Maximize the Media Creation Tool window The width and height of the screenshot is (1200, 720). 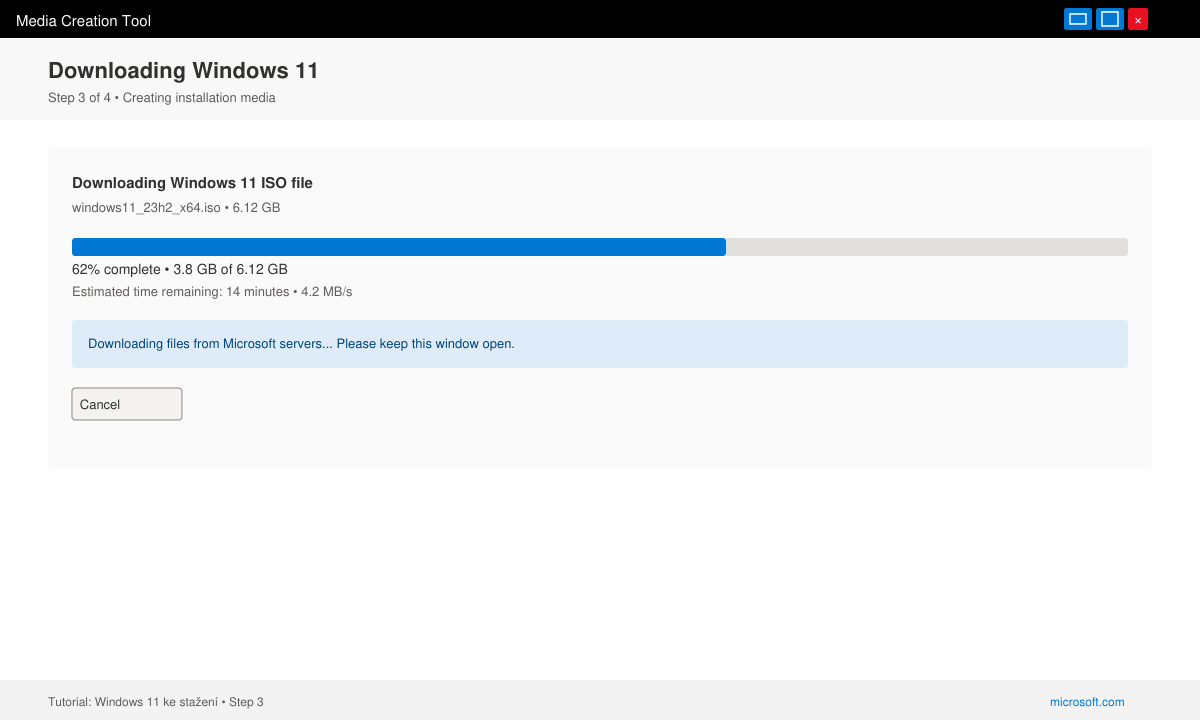[1110, 19]
